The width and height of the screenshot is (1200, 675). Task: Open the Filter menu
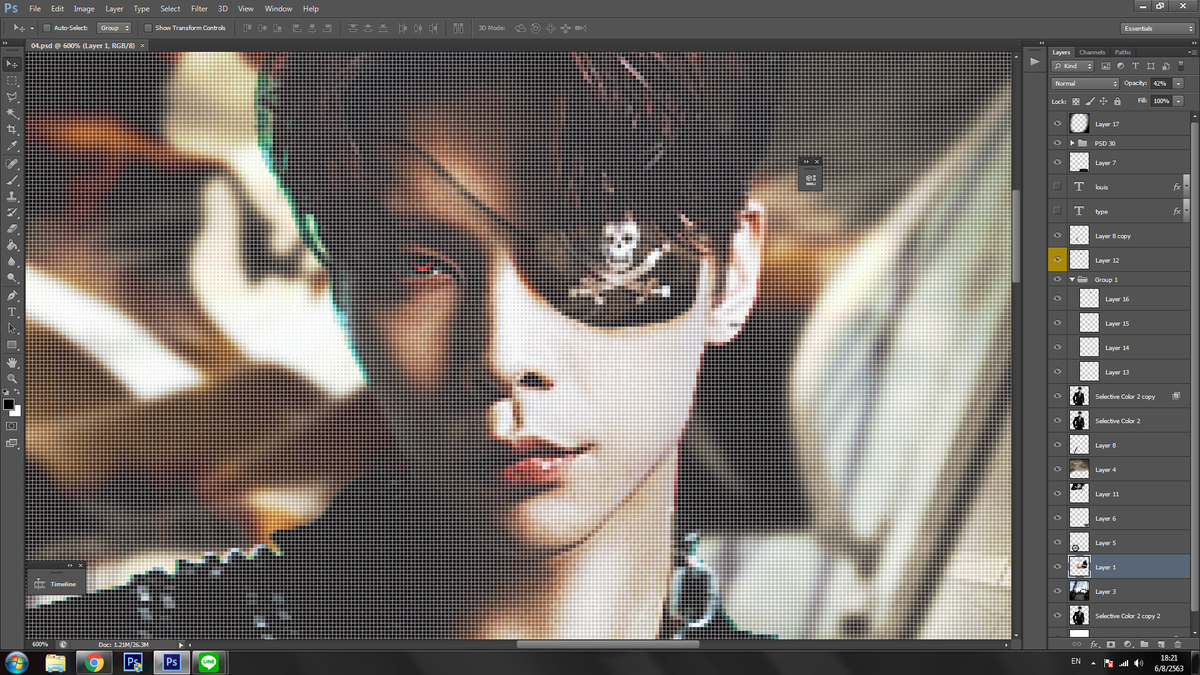pos(199,8)
